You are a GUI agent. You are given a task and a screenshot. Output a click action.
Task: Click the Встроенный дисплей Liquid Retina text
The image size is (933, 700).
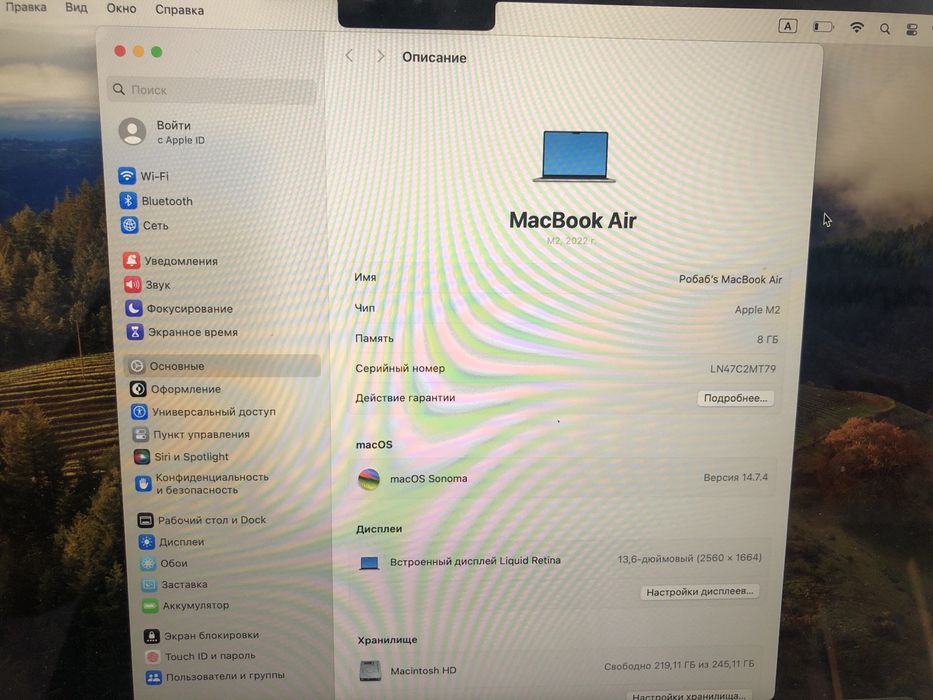pyautogui.click(x=475, y=561)
